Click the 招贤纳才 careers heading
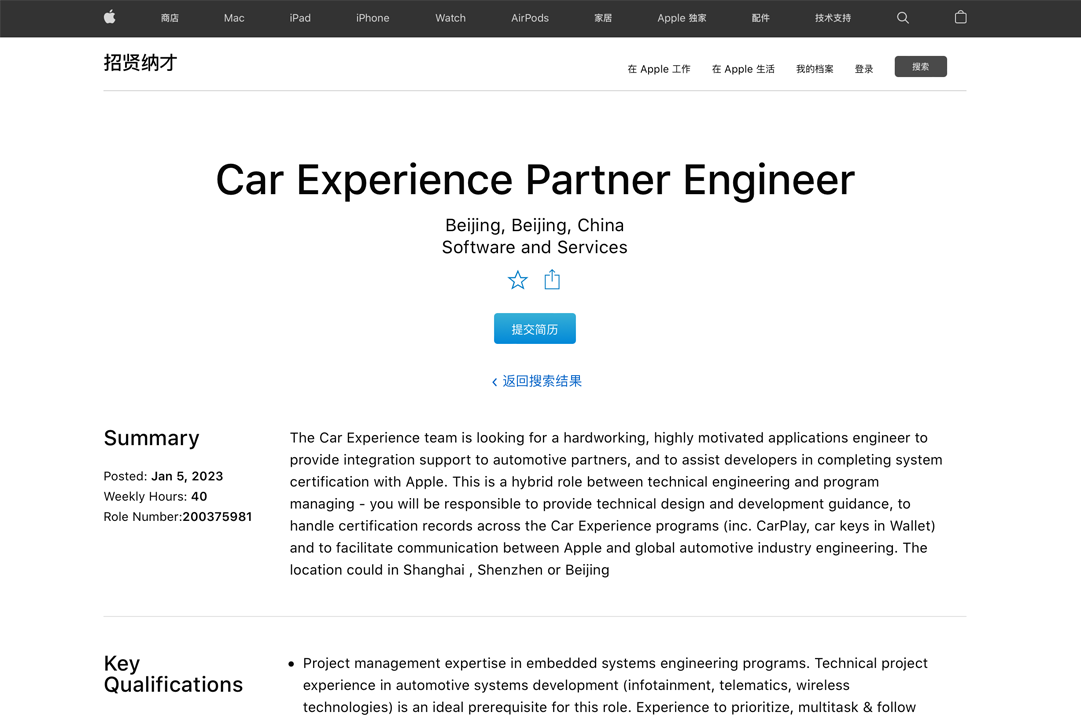Image resolution: width=1081 pixels, height=721 pixels. pos(141,63)
